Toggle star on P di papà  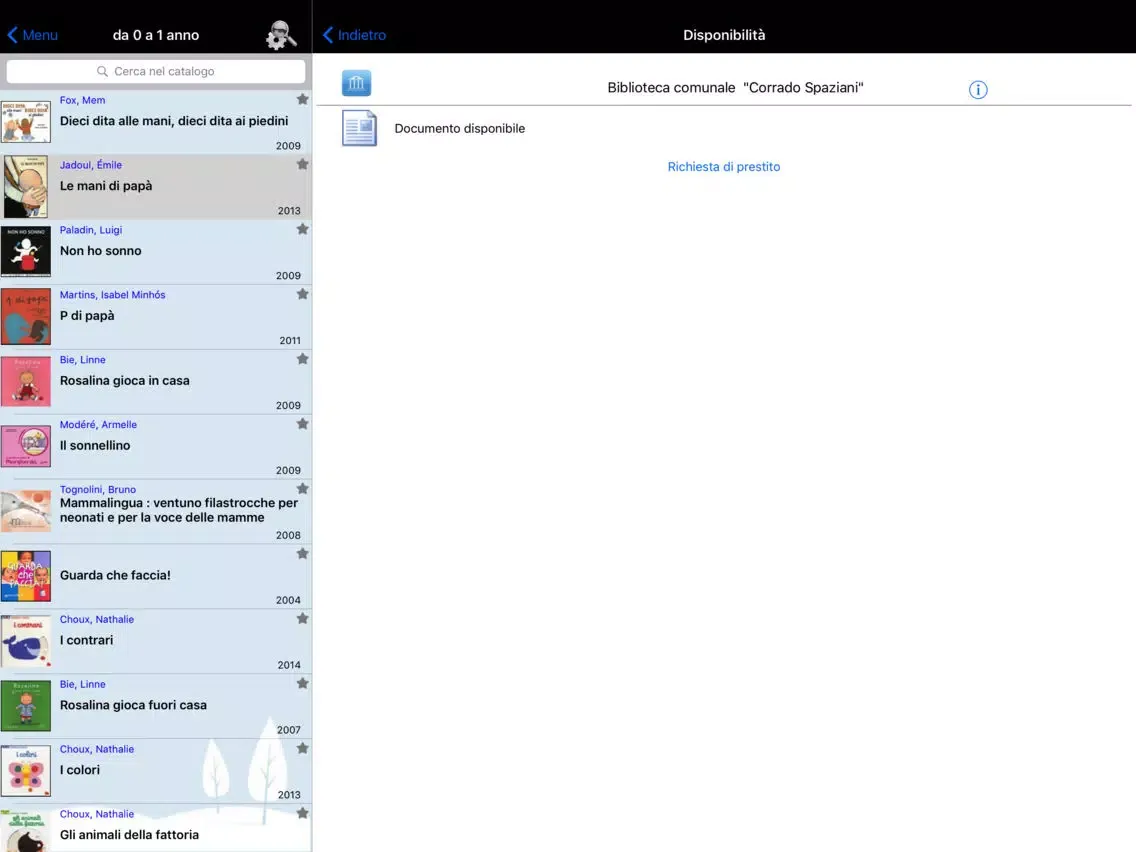coord(303,294)
